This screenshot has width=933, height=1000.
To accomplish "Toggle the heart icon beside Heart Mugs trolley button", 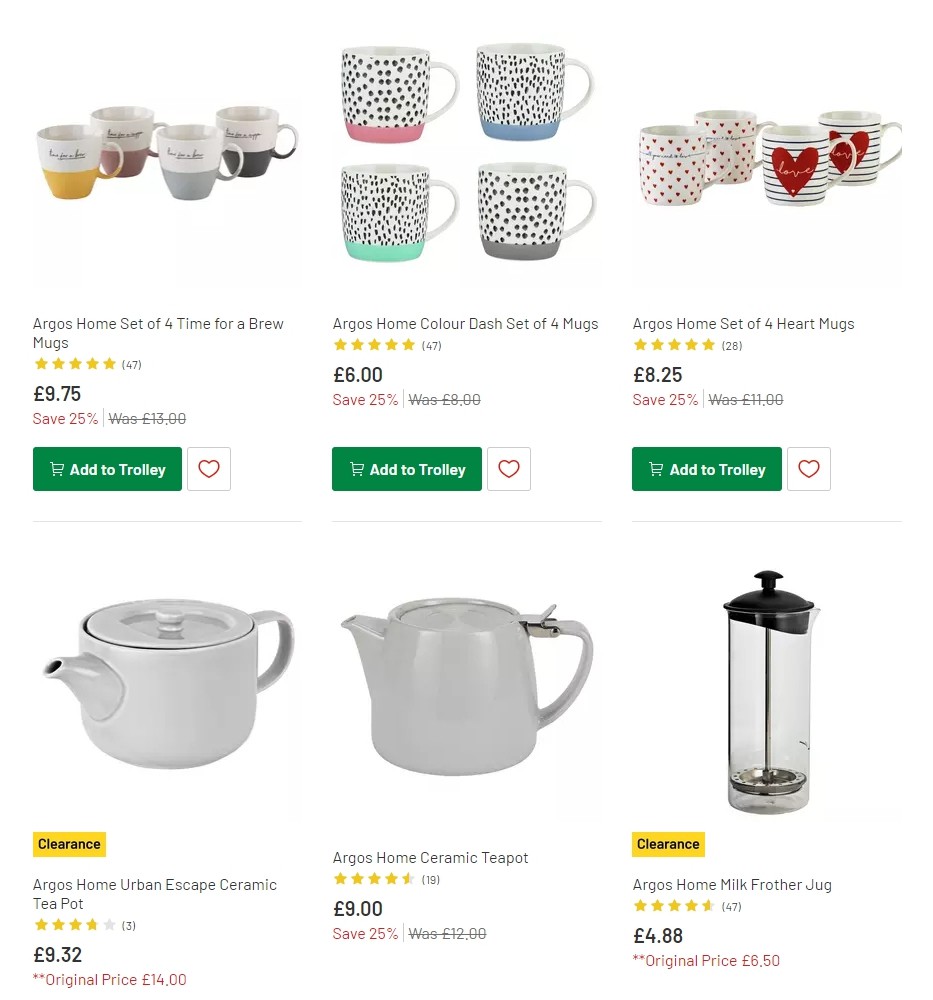I will (808, 468).
